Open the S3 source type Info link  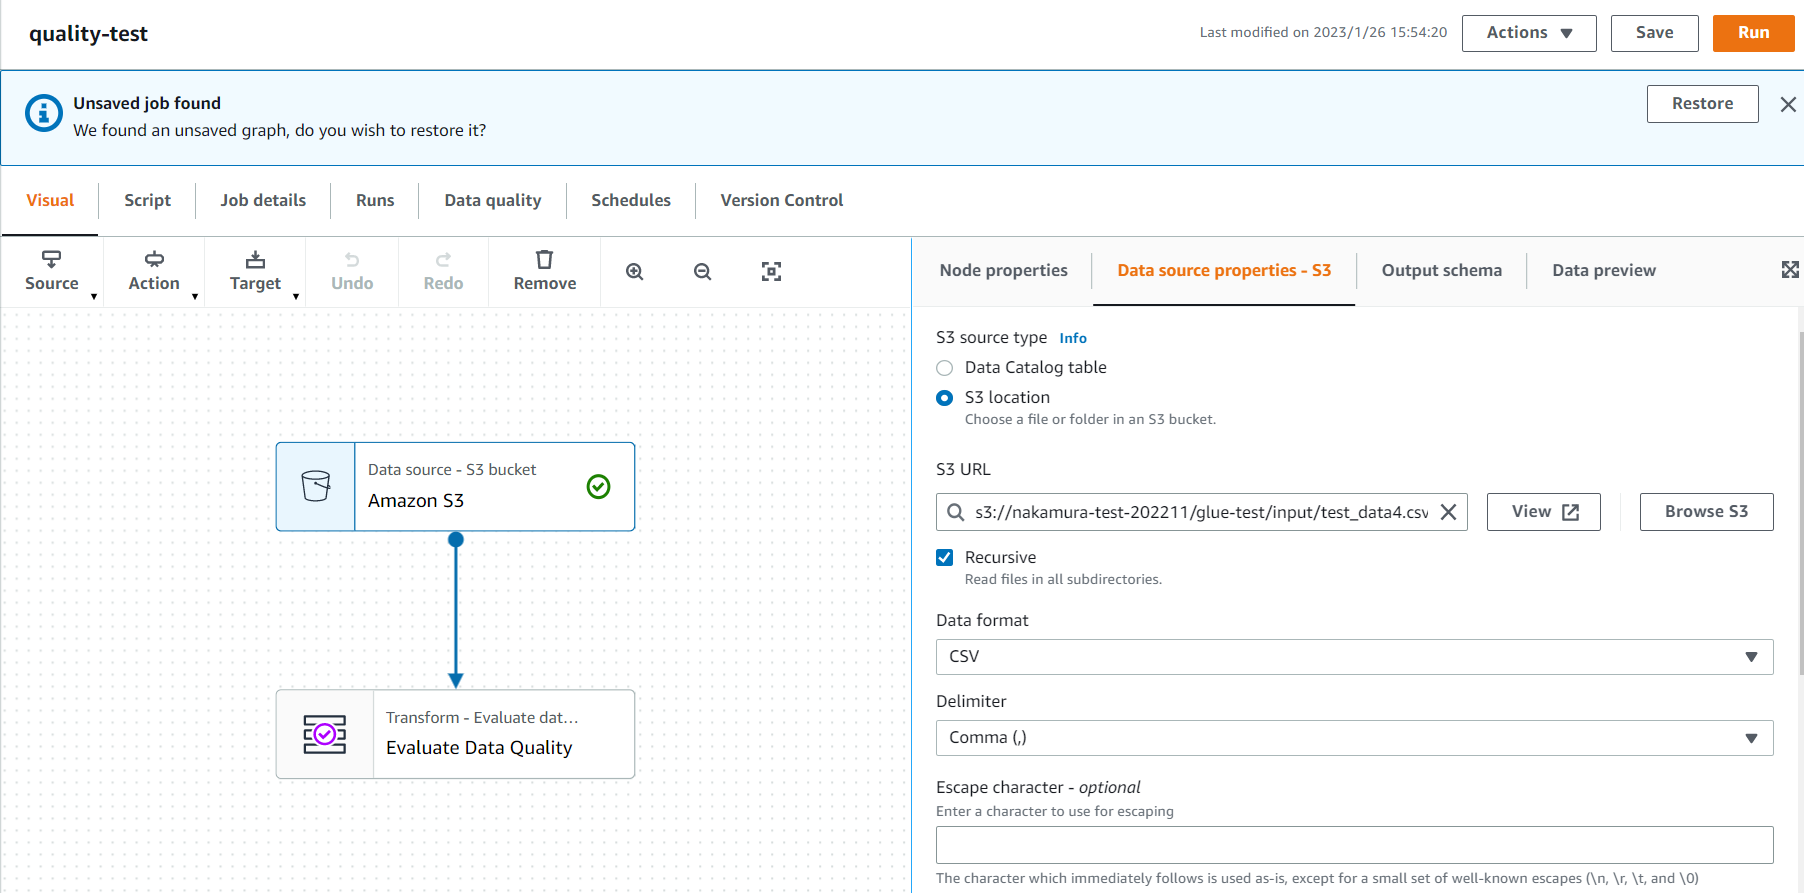1073,338
